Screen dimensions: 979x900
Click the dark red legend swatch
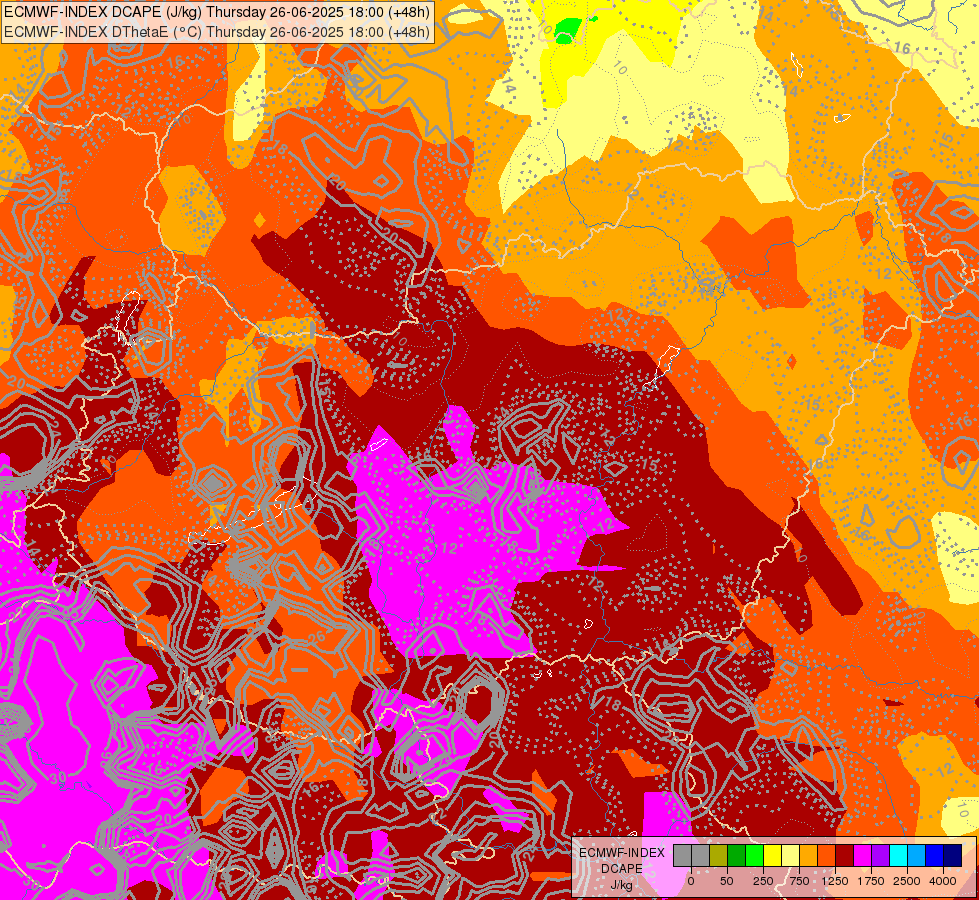[x=845, y=856]
